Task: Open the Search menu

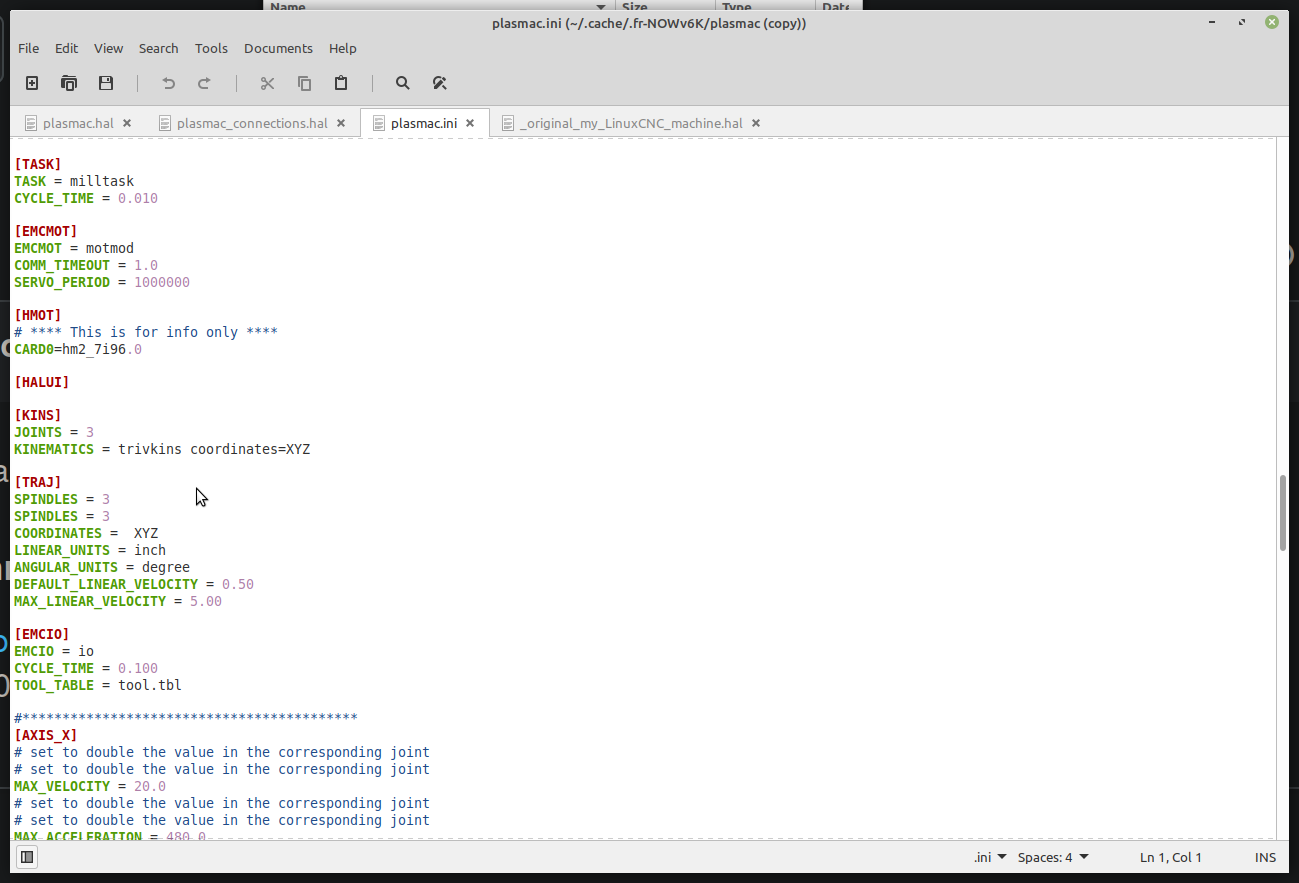Action: pyautogui.click(x=159, y=48)
